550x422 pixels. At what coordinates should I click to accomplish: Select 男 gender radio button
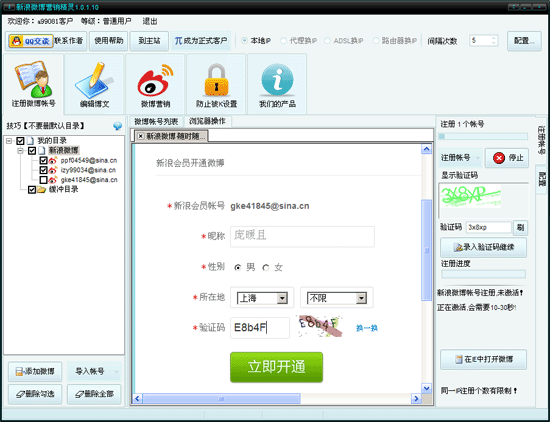coord(238,268)
